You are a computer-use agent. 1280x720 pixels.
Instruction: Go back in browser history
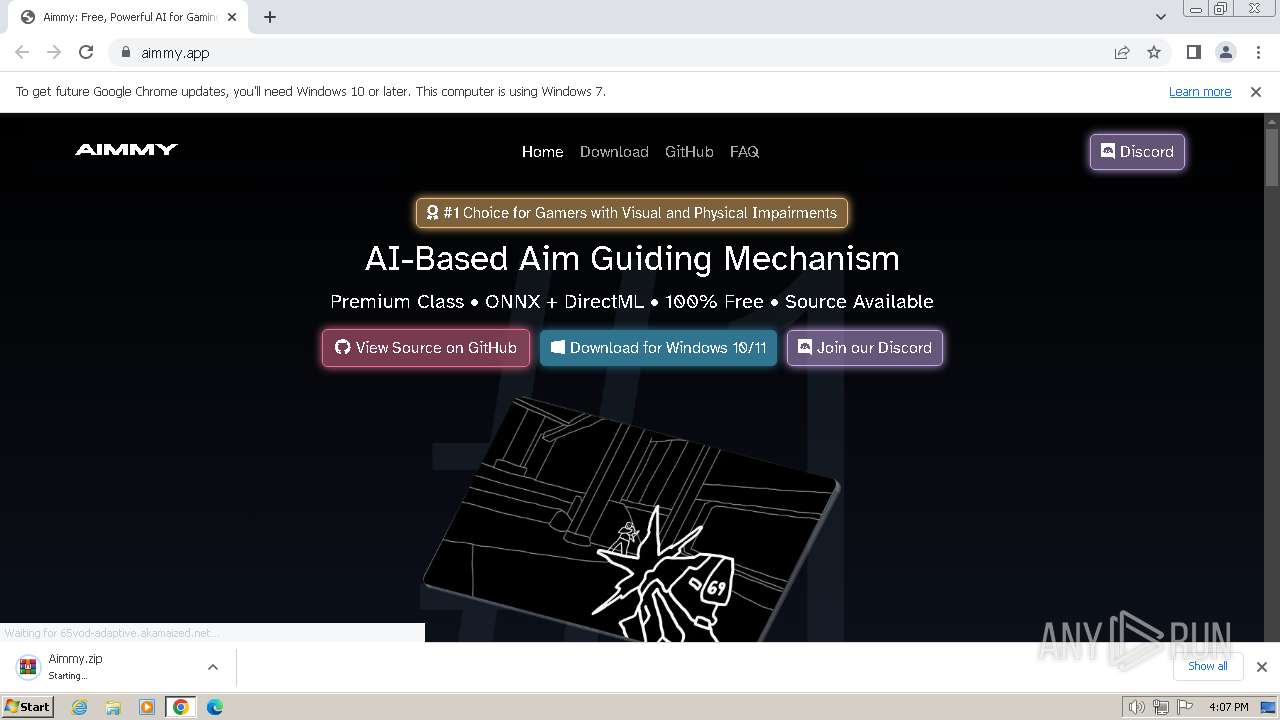pos(22,53)
